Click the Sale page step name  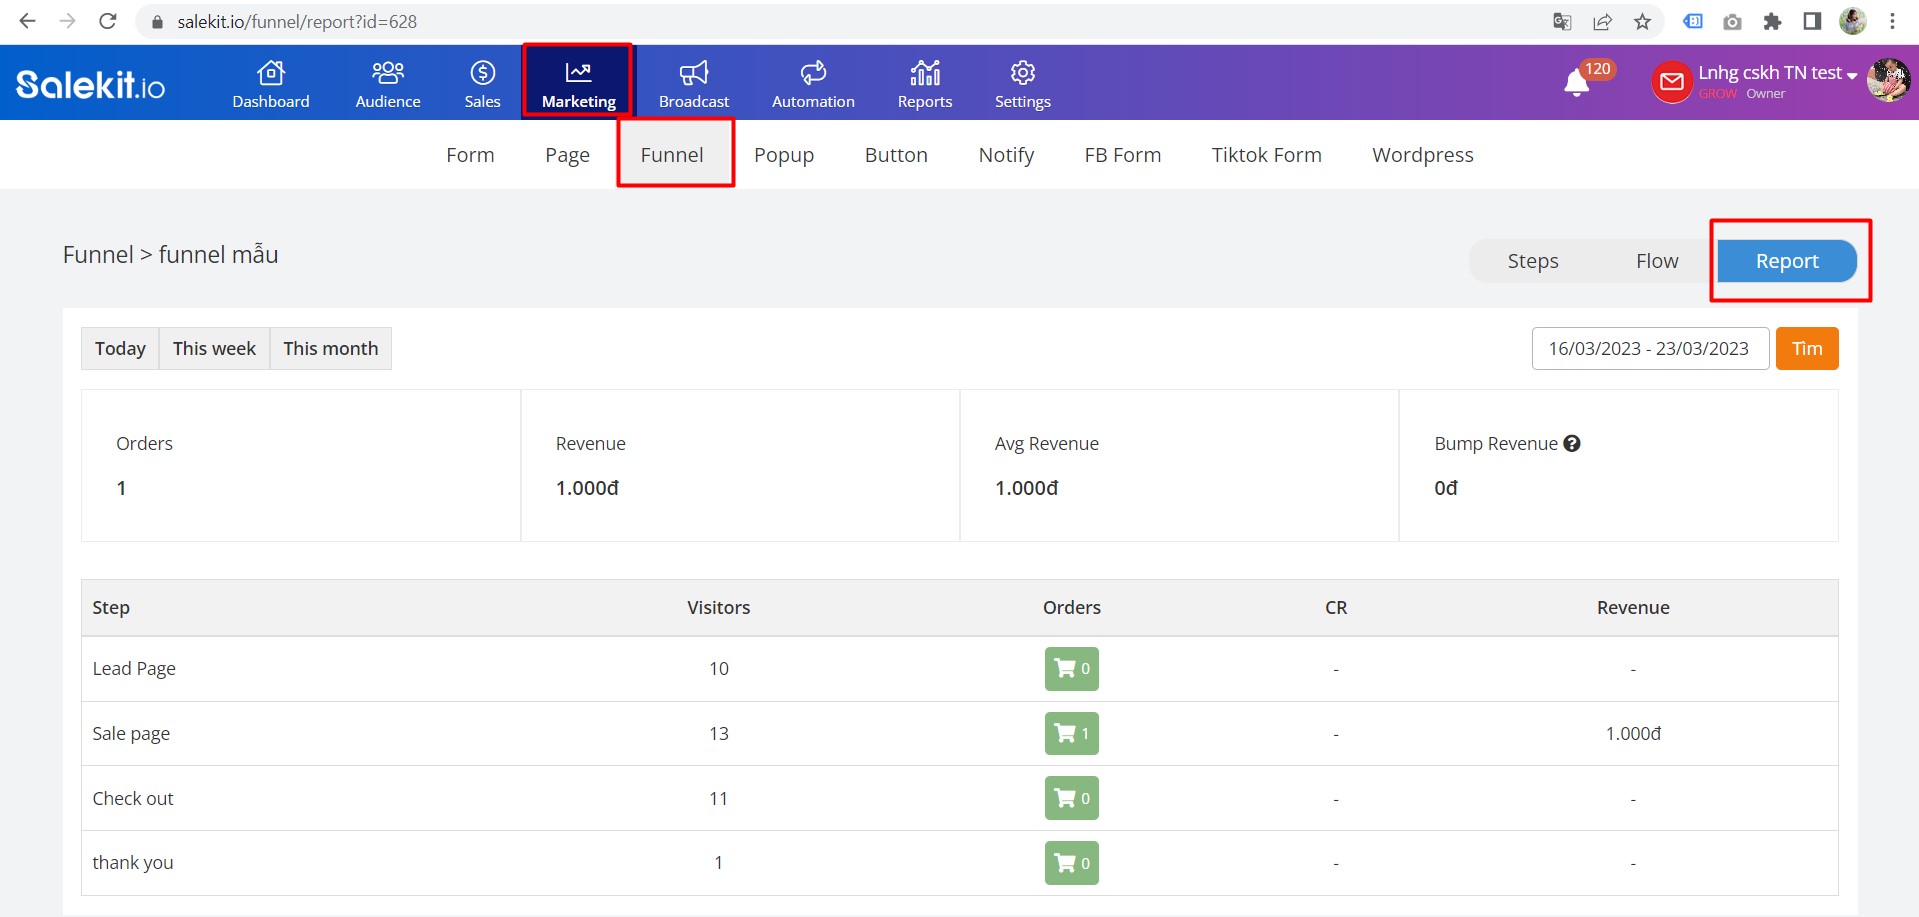[x=131, y=733]
